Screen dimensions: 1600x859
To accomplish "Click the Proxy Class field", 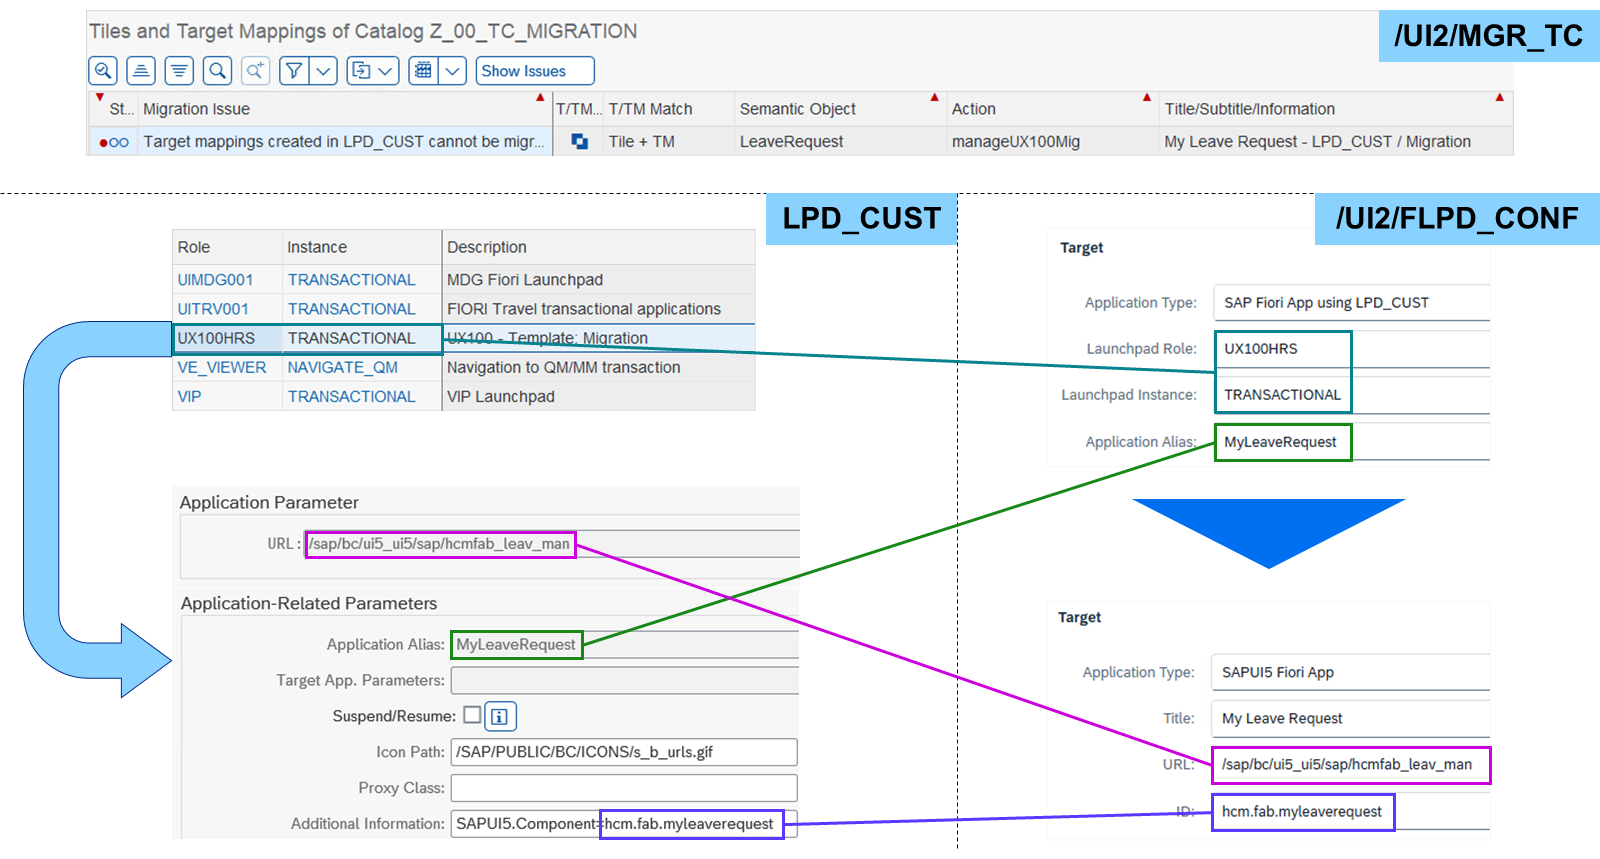I will tap(624, 788).
